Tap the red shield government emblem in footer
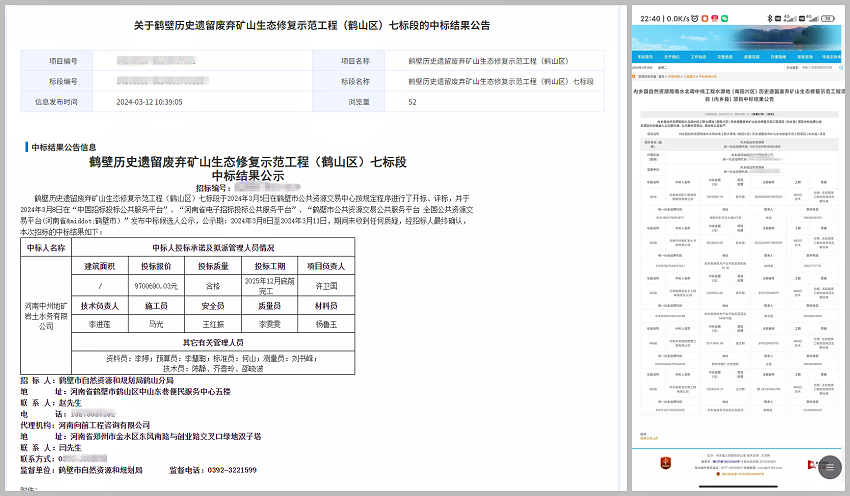 coord(666,463)
